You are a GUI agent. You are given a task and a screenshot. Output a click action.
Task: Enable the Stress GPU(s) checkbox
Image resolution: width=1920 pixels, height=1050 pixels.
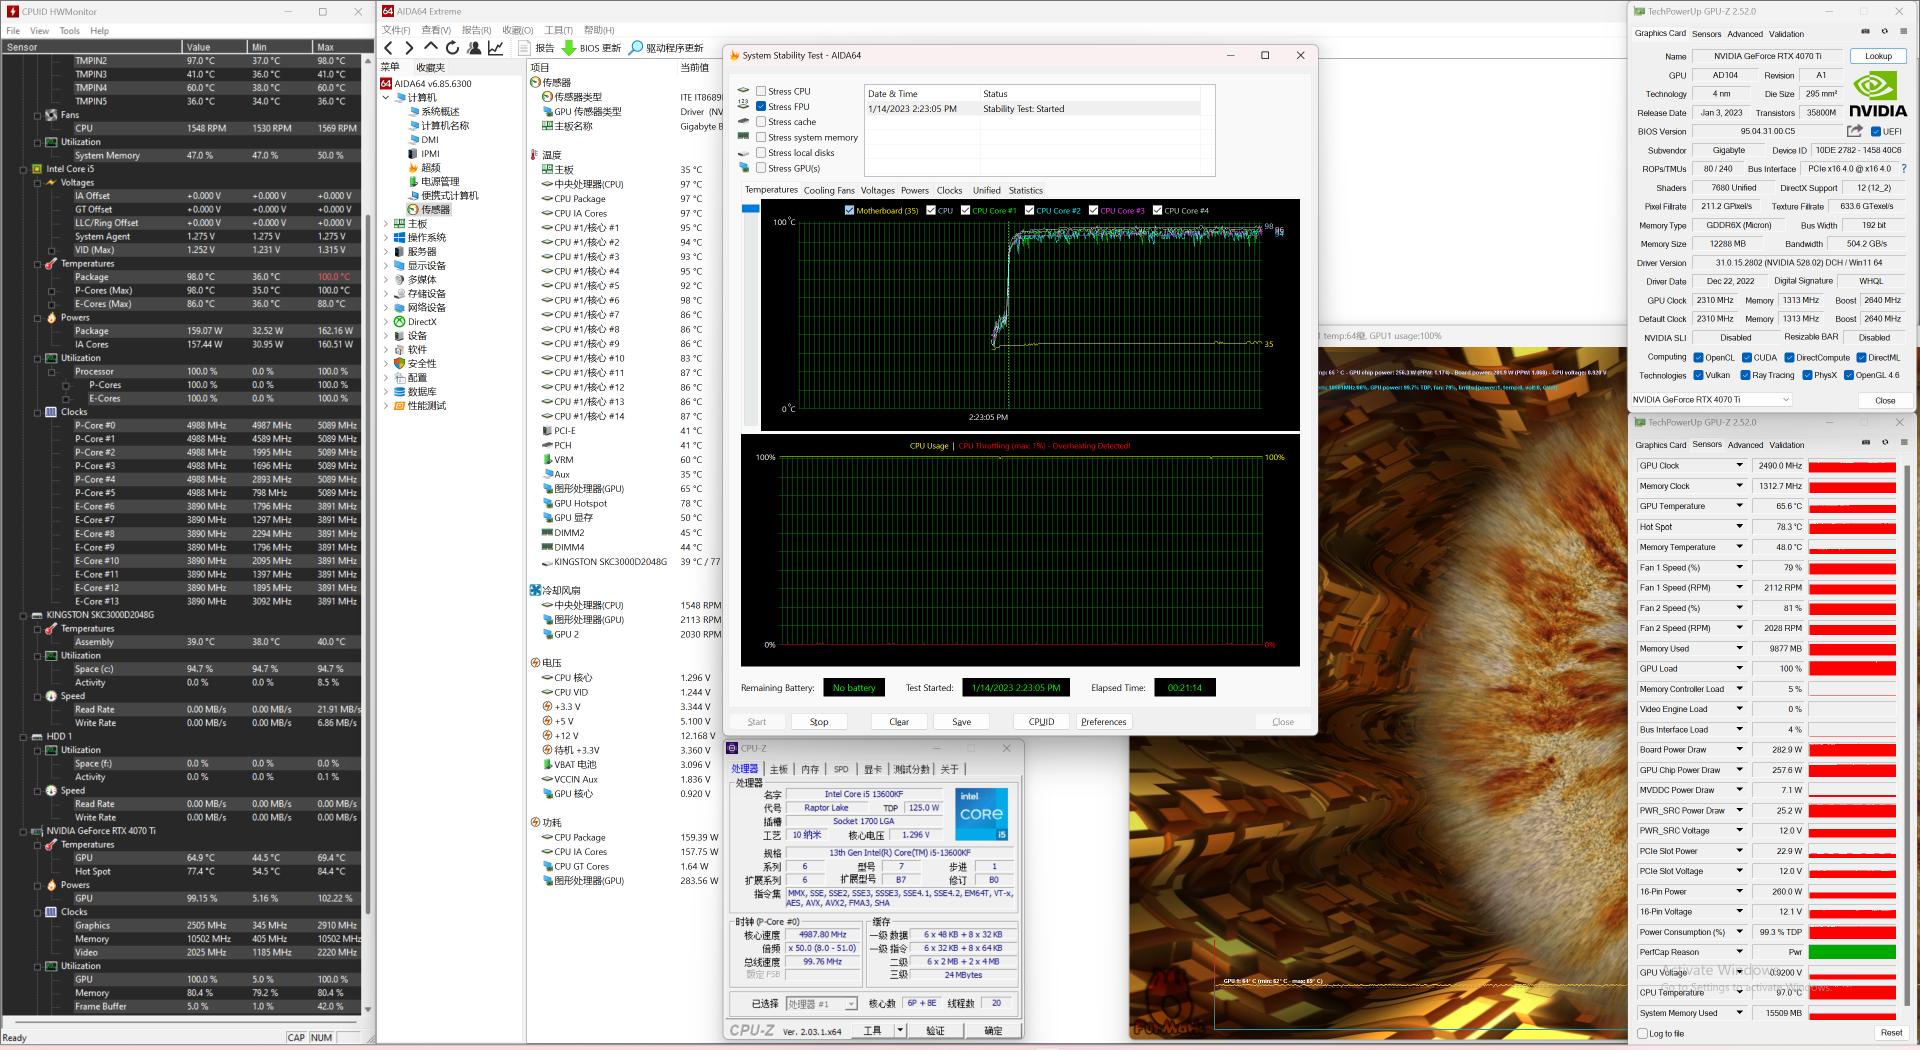coord(761,168)
